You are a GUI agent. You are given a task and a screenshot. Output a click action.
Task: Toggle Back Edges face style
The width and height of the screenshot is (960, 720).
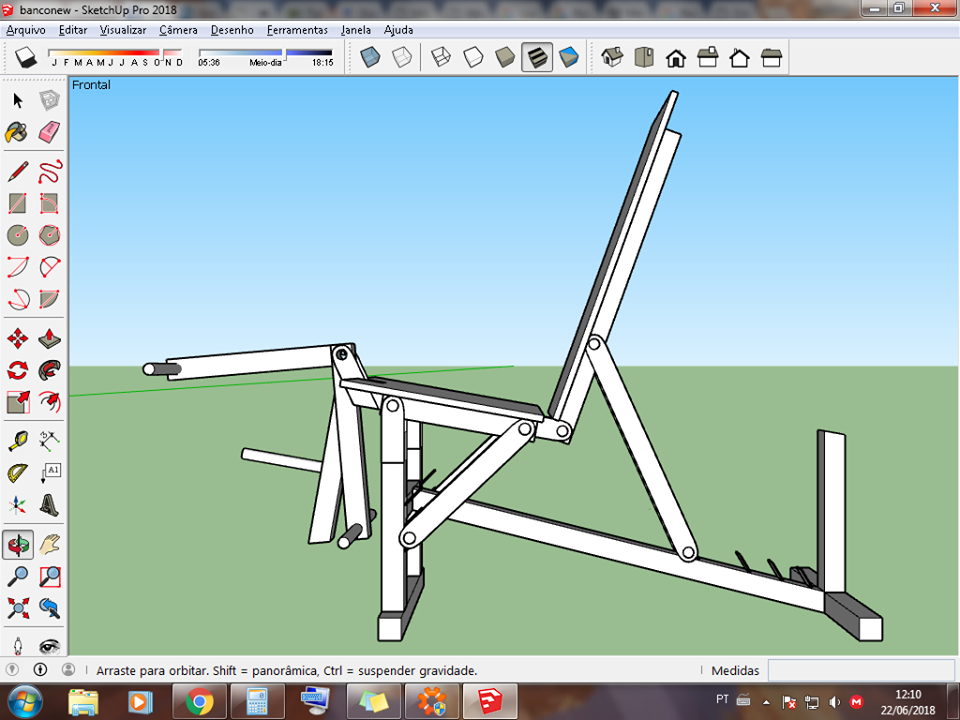402,58
